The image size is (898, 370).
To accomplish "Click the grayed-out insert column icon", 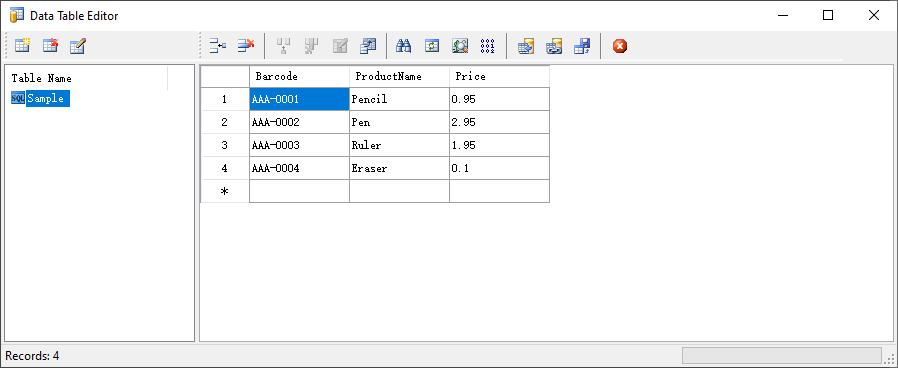I will tap(283, 46).
